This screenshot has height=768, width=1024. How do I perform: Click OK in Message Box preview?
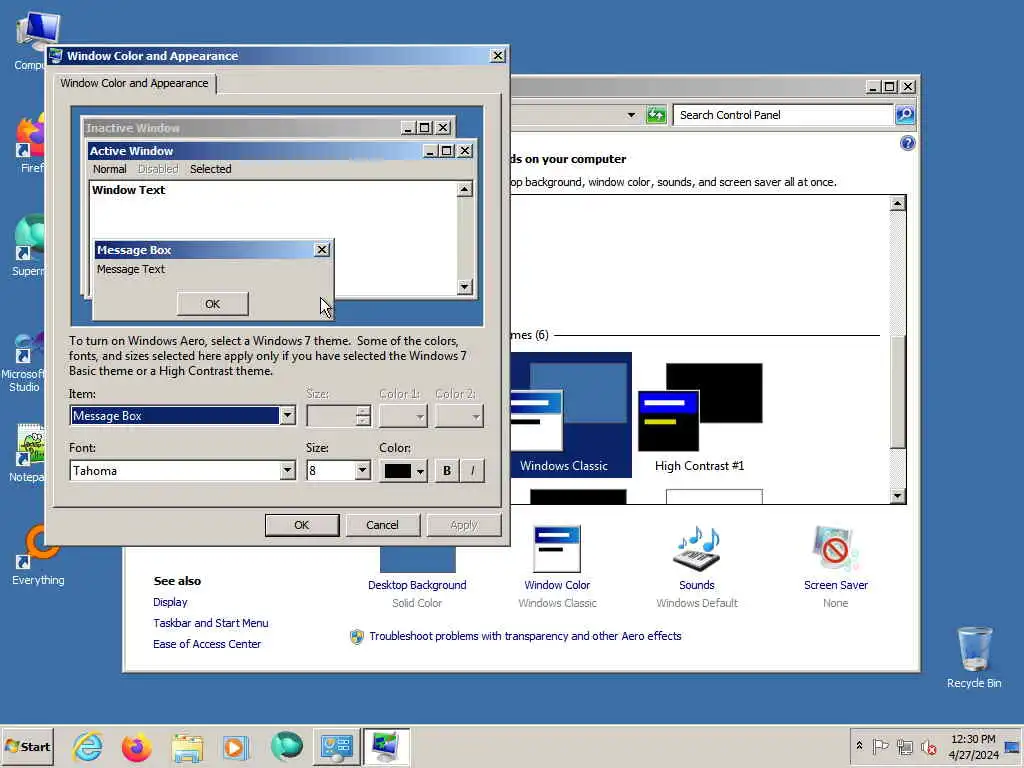[212, 304]
